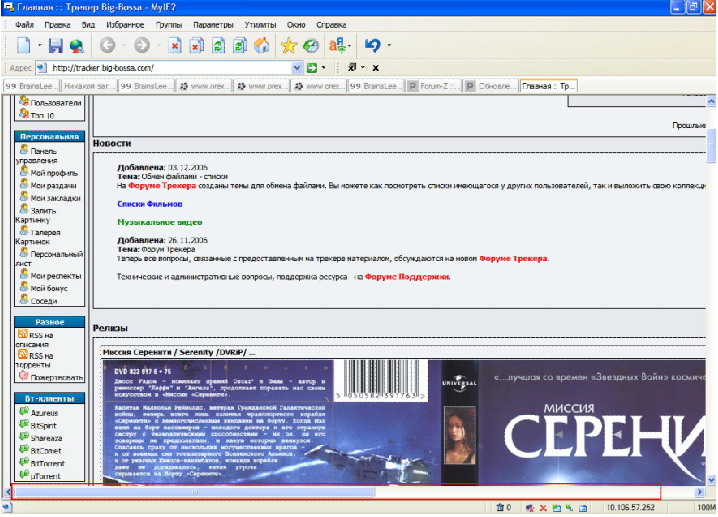Click the red X status bar icon
The image size is (718, 517).
pos(543,508)
